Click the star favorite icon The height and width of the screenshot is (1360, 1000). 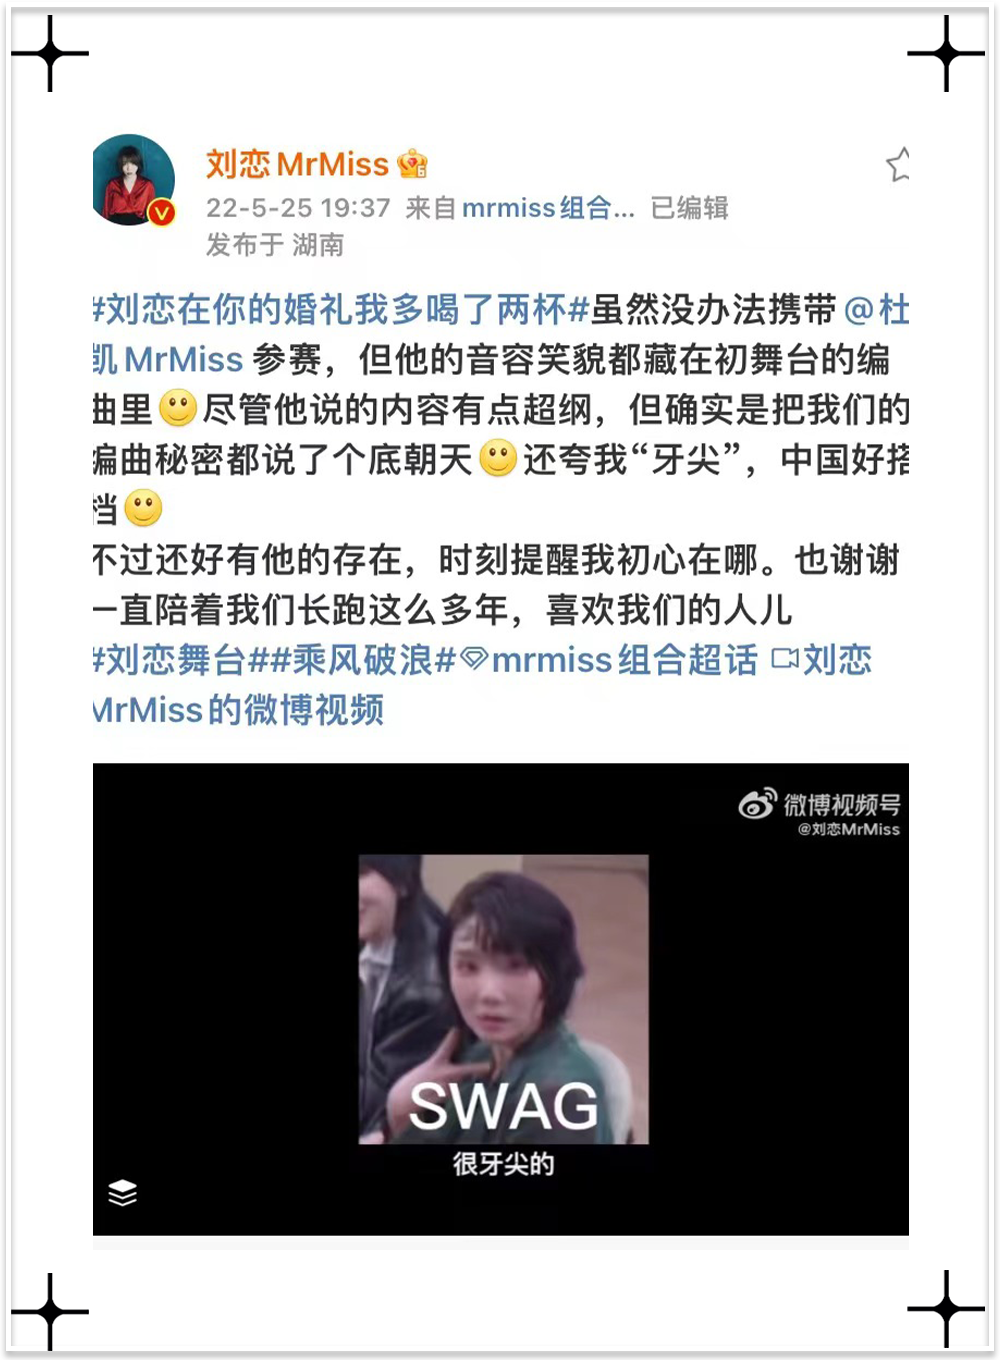tap(898, 165)
